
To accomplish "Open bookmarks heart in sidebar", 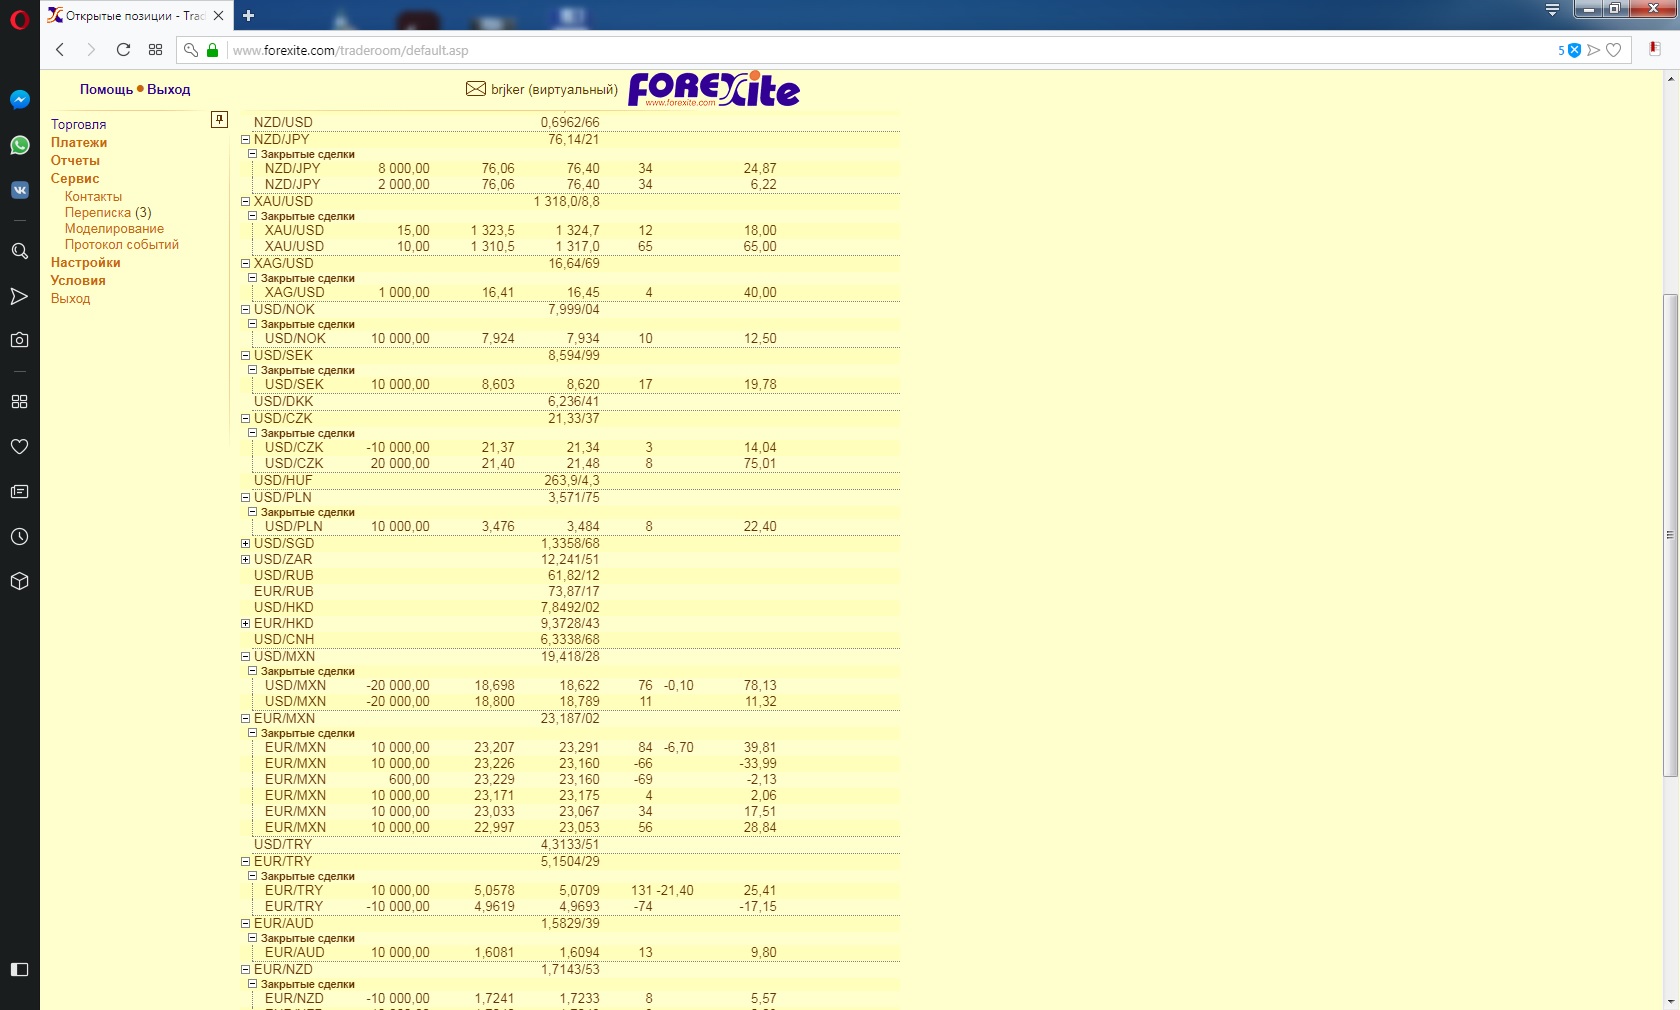I will (19, 446).
